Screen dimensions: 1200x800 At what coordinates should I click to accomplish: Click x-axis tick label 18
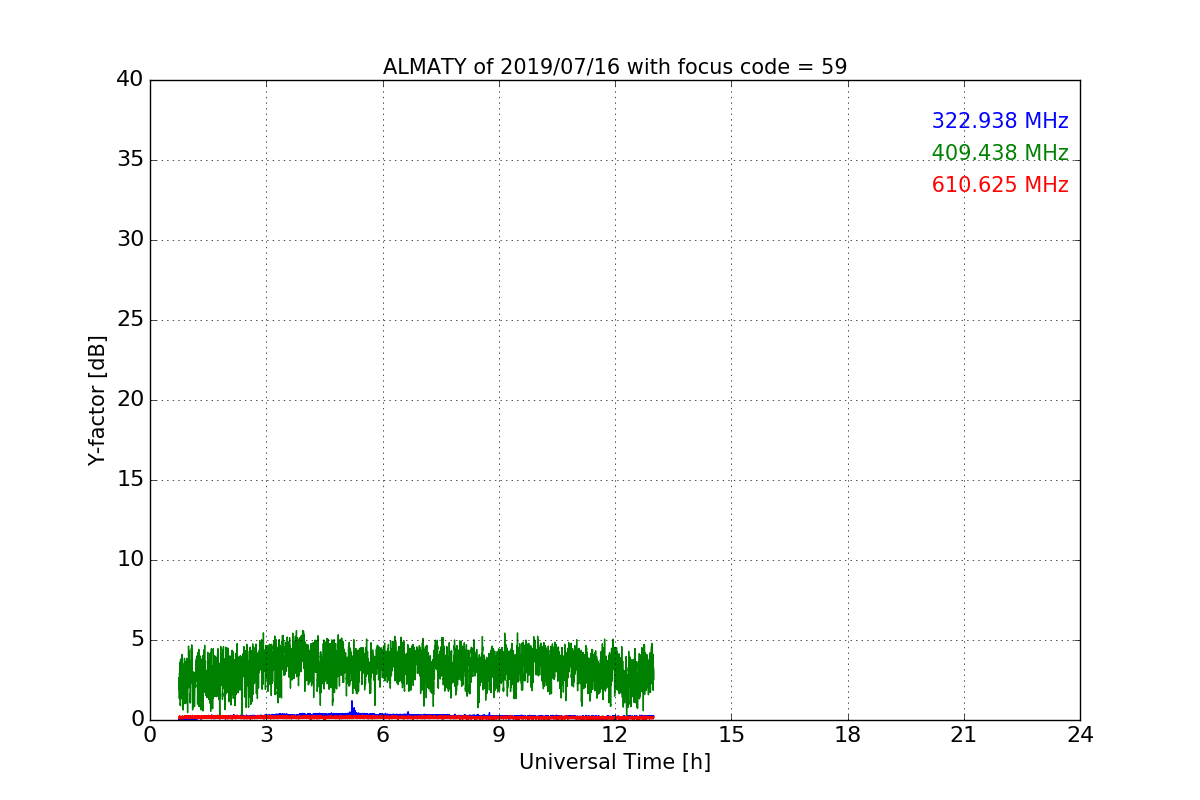click(x=848, y=735)
